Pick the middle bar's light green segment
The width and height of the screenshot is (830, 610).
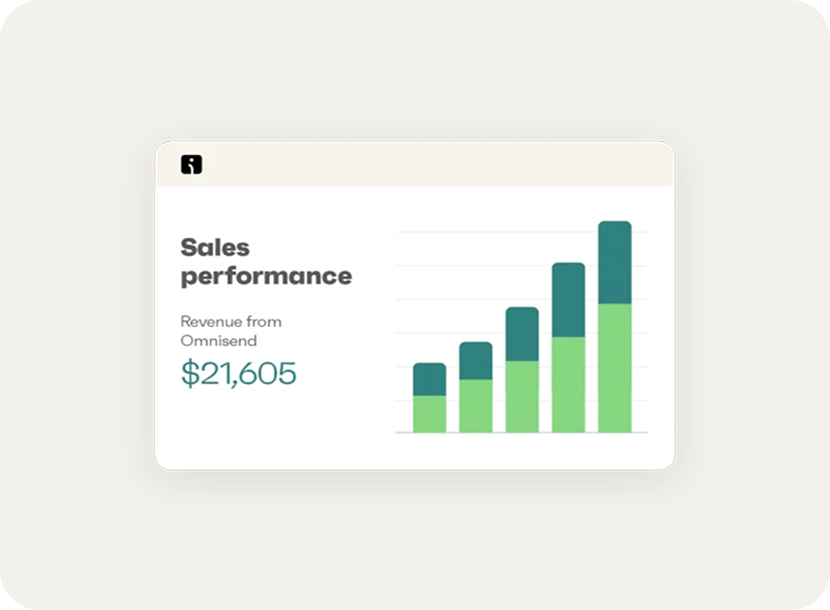(x=522, y=396)
